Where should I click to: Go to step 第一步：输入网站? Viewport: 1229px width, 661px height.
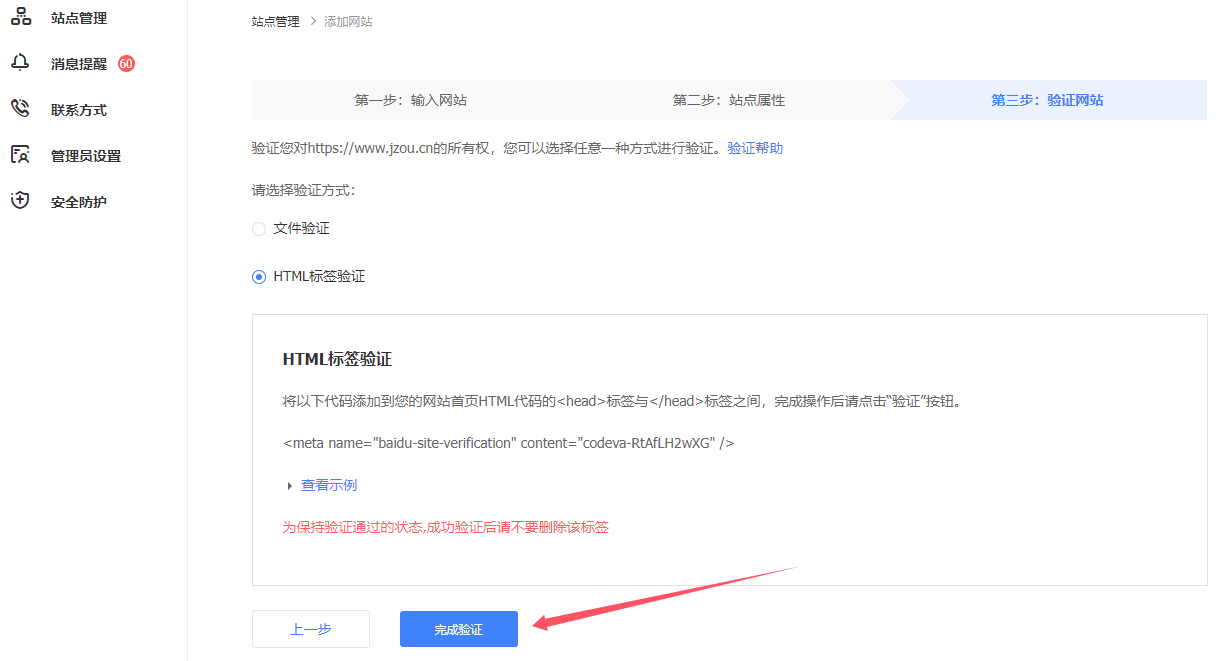411,100
